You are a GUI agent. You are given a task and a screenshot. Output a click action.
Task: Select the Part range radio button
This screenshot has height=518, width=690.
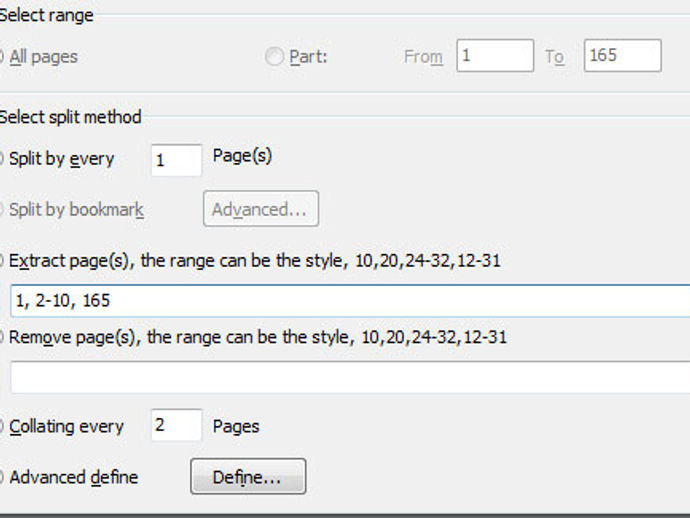click(x=274, y=56)
